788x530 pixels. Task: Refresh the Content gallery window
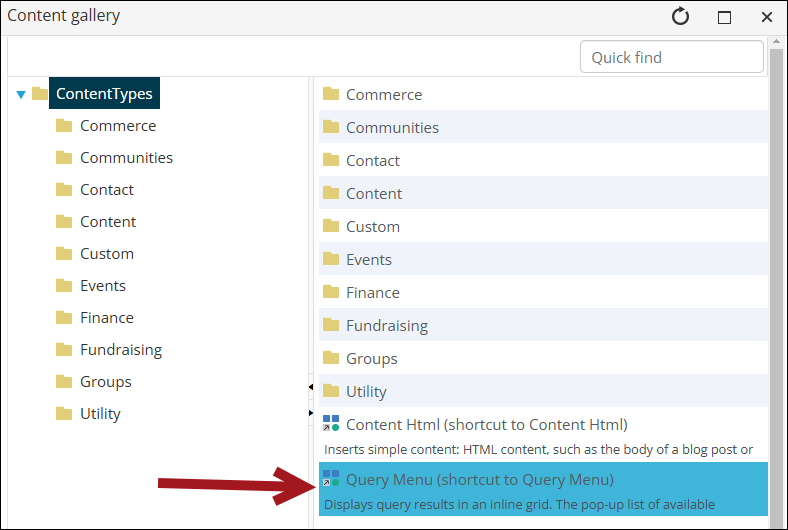coord(680,17)
